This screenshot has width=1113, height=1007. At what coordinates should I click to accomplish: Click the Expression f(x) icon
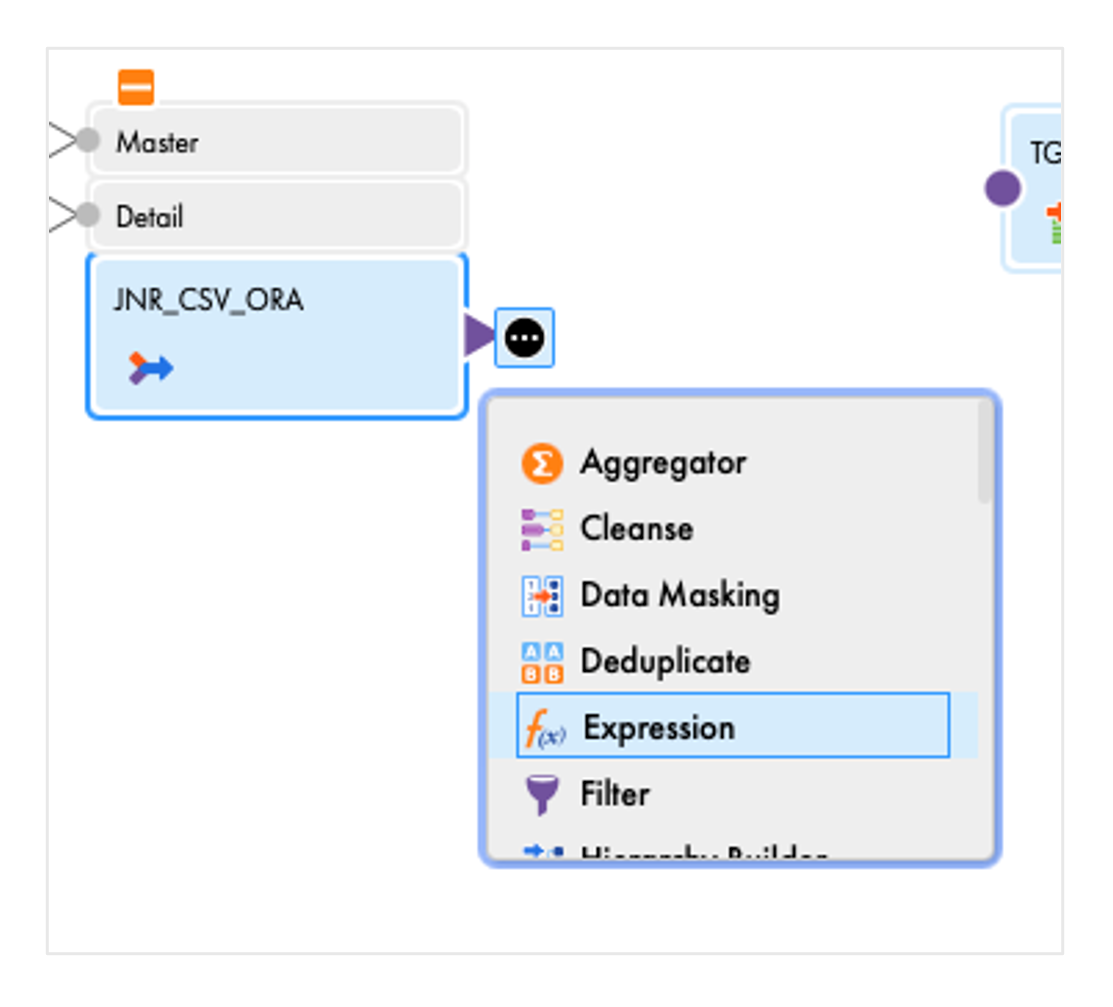tap(545, 729)
